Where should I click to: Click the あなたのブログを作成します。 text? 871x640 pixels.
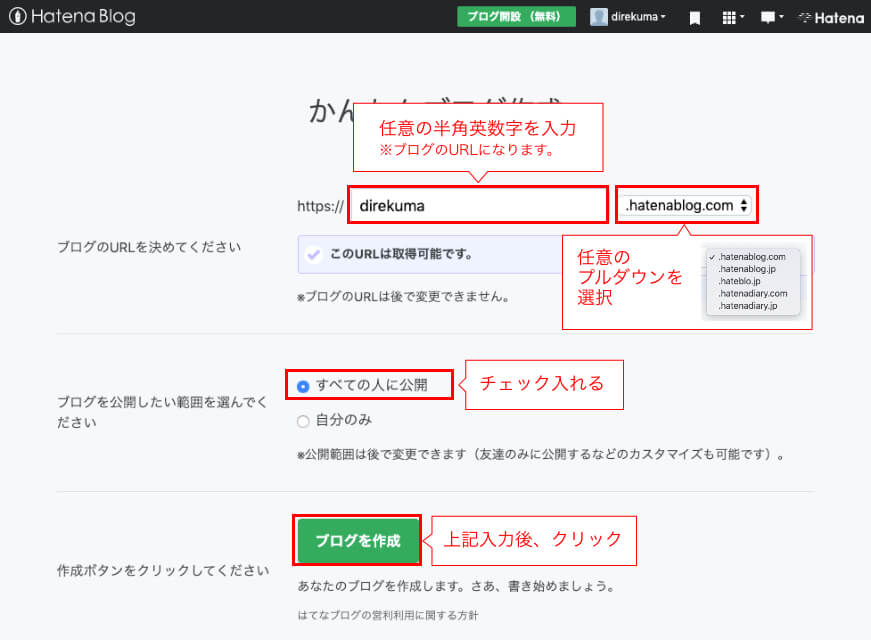381,586
